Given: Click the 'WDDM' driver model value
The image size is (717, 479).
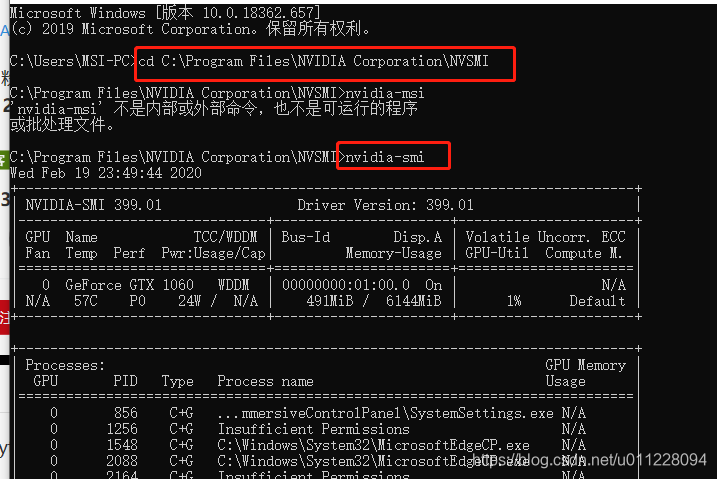Looking at the screenshot, I should click(233, 285).
